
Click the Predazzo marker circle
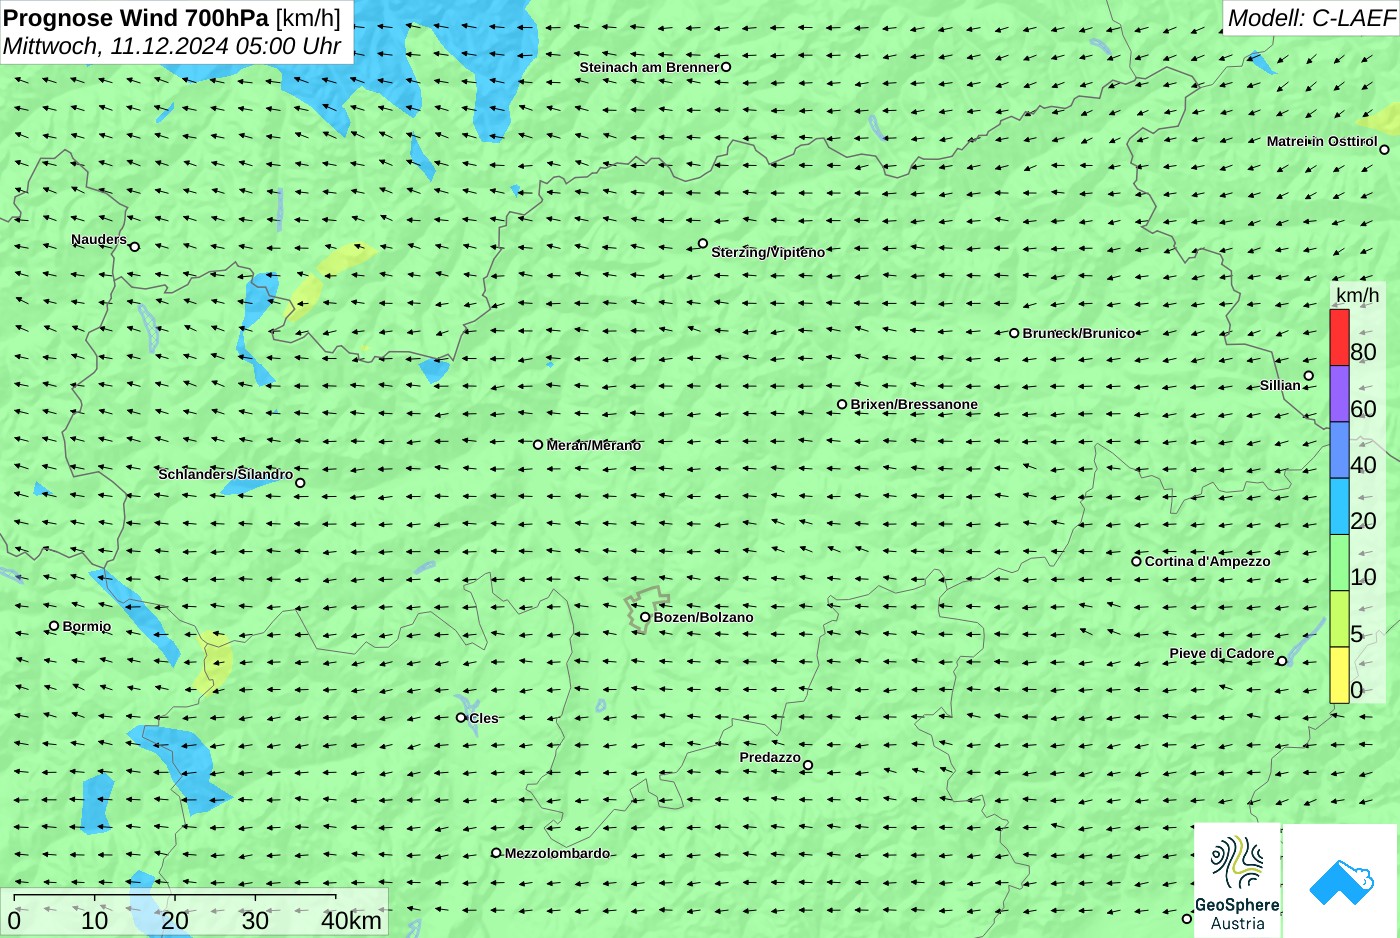point(808,765)
